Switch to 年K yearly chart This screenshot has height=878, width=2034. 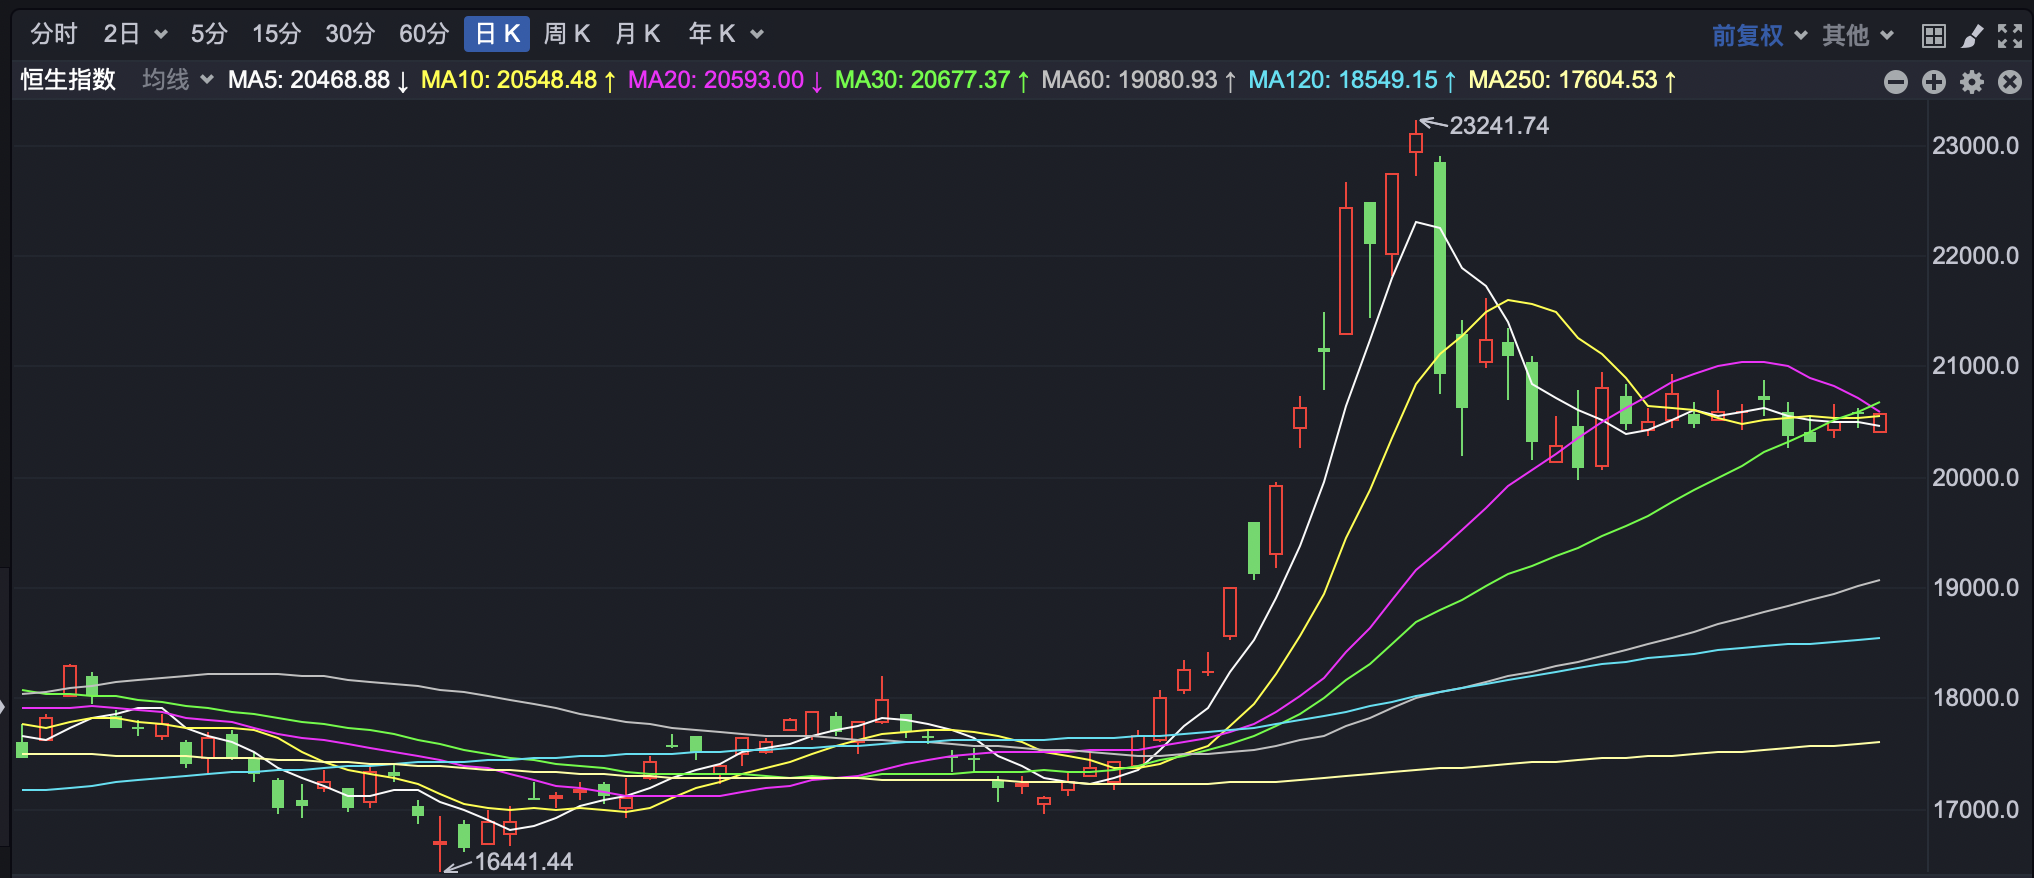point(712,34)
